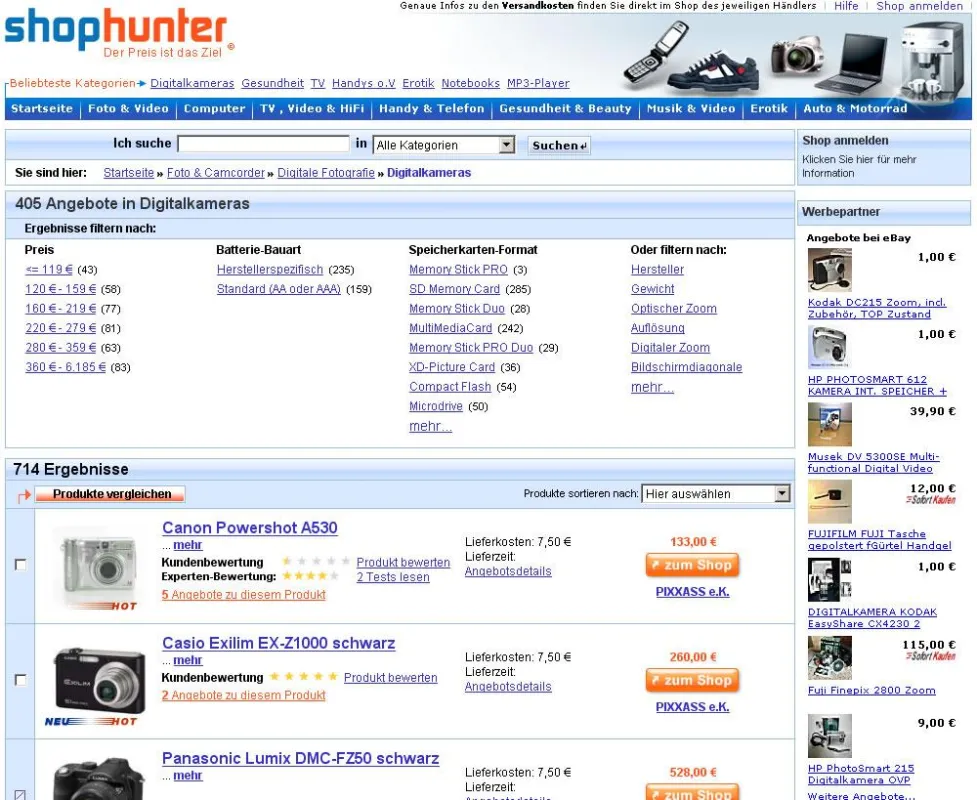Click the Kundenbewertung stars for Casio Exilim

pyautogui.click(x=303, y=677)
